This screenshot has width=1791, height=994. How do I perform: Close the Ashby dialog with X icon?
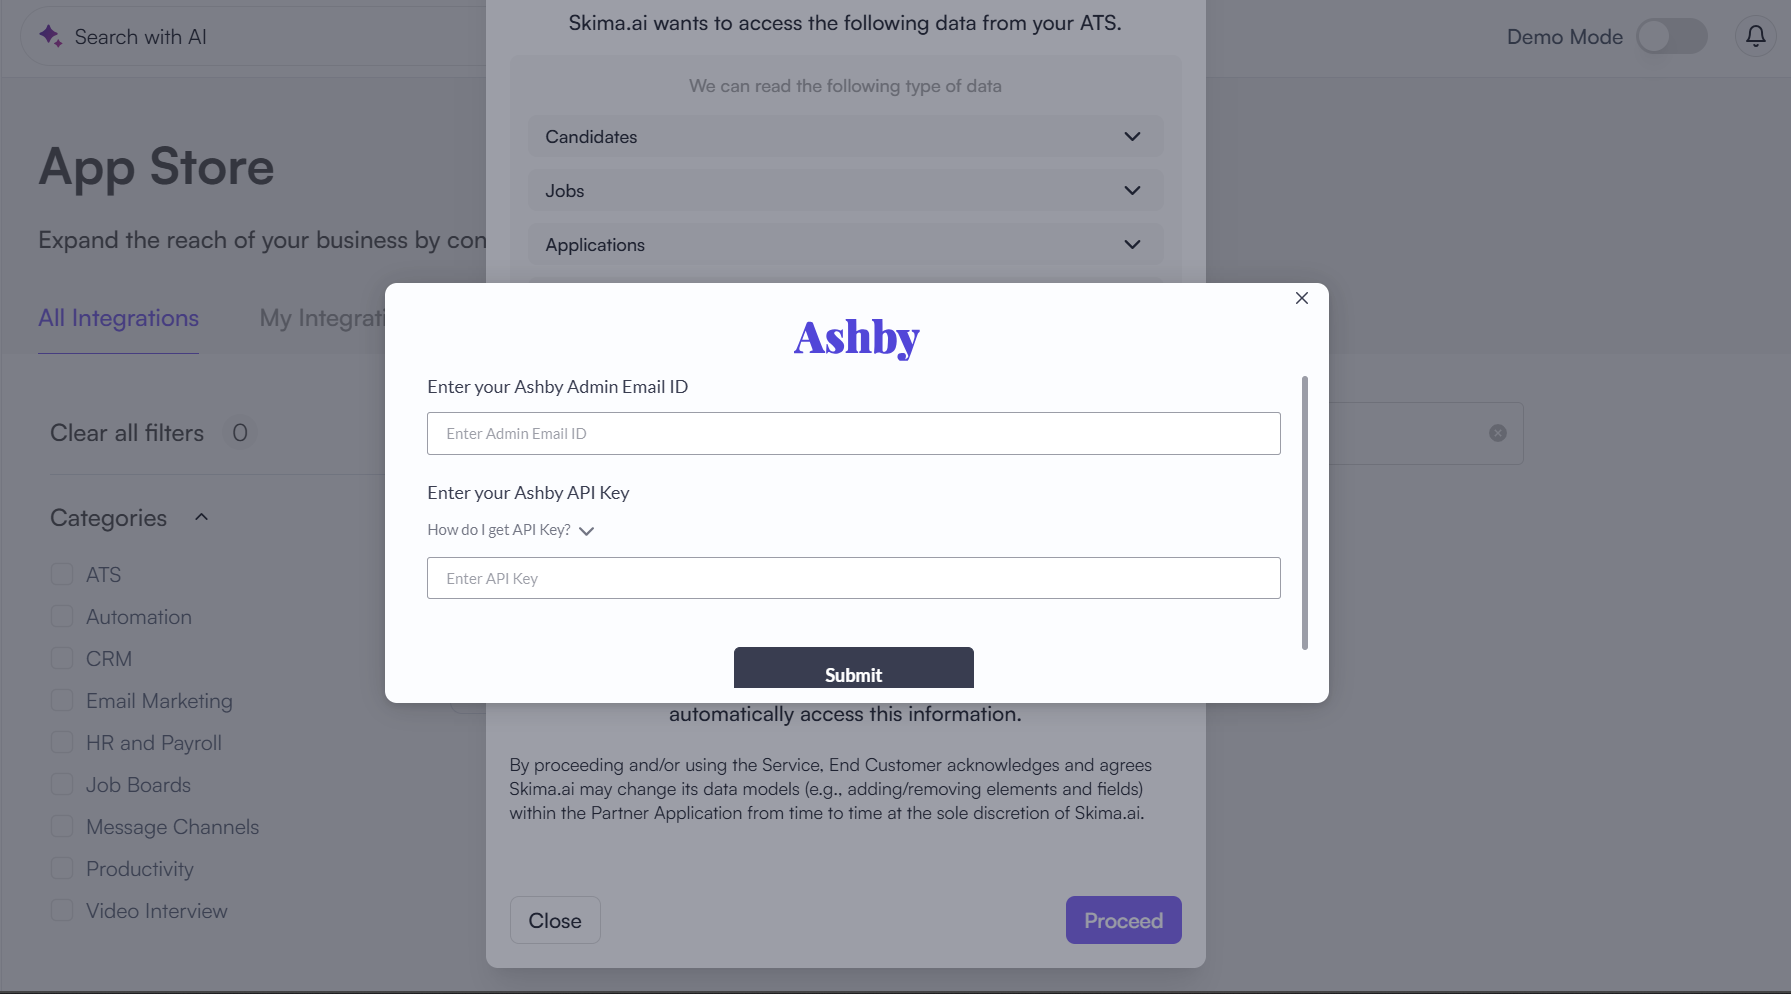(1301, 298)
